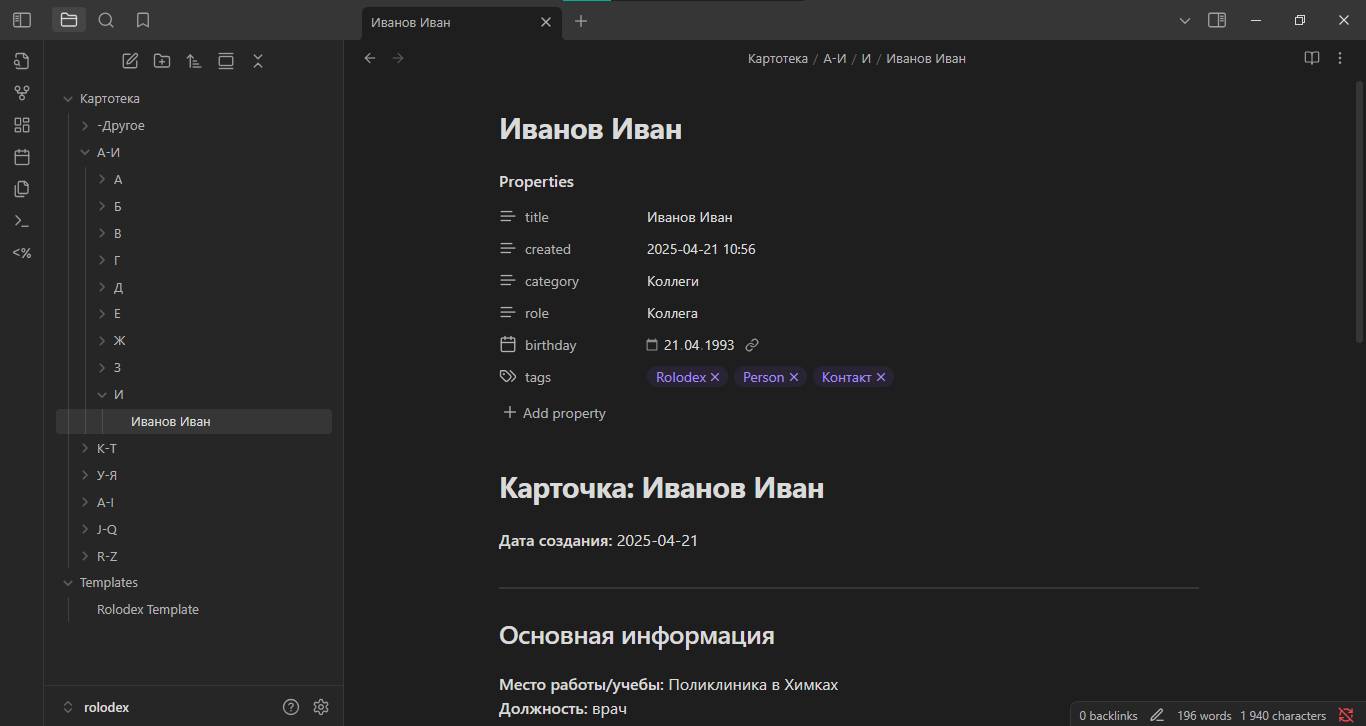Open a new tab
The width and height of the screenshot is (1366, 726).
581,21
